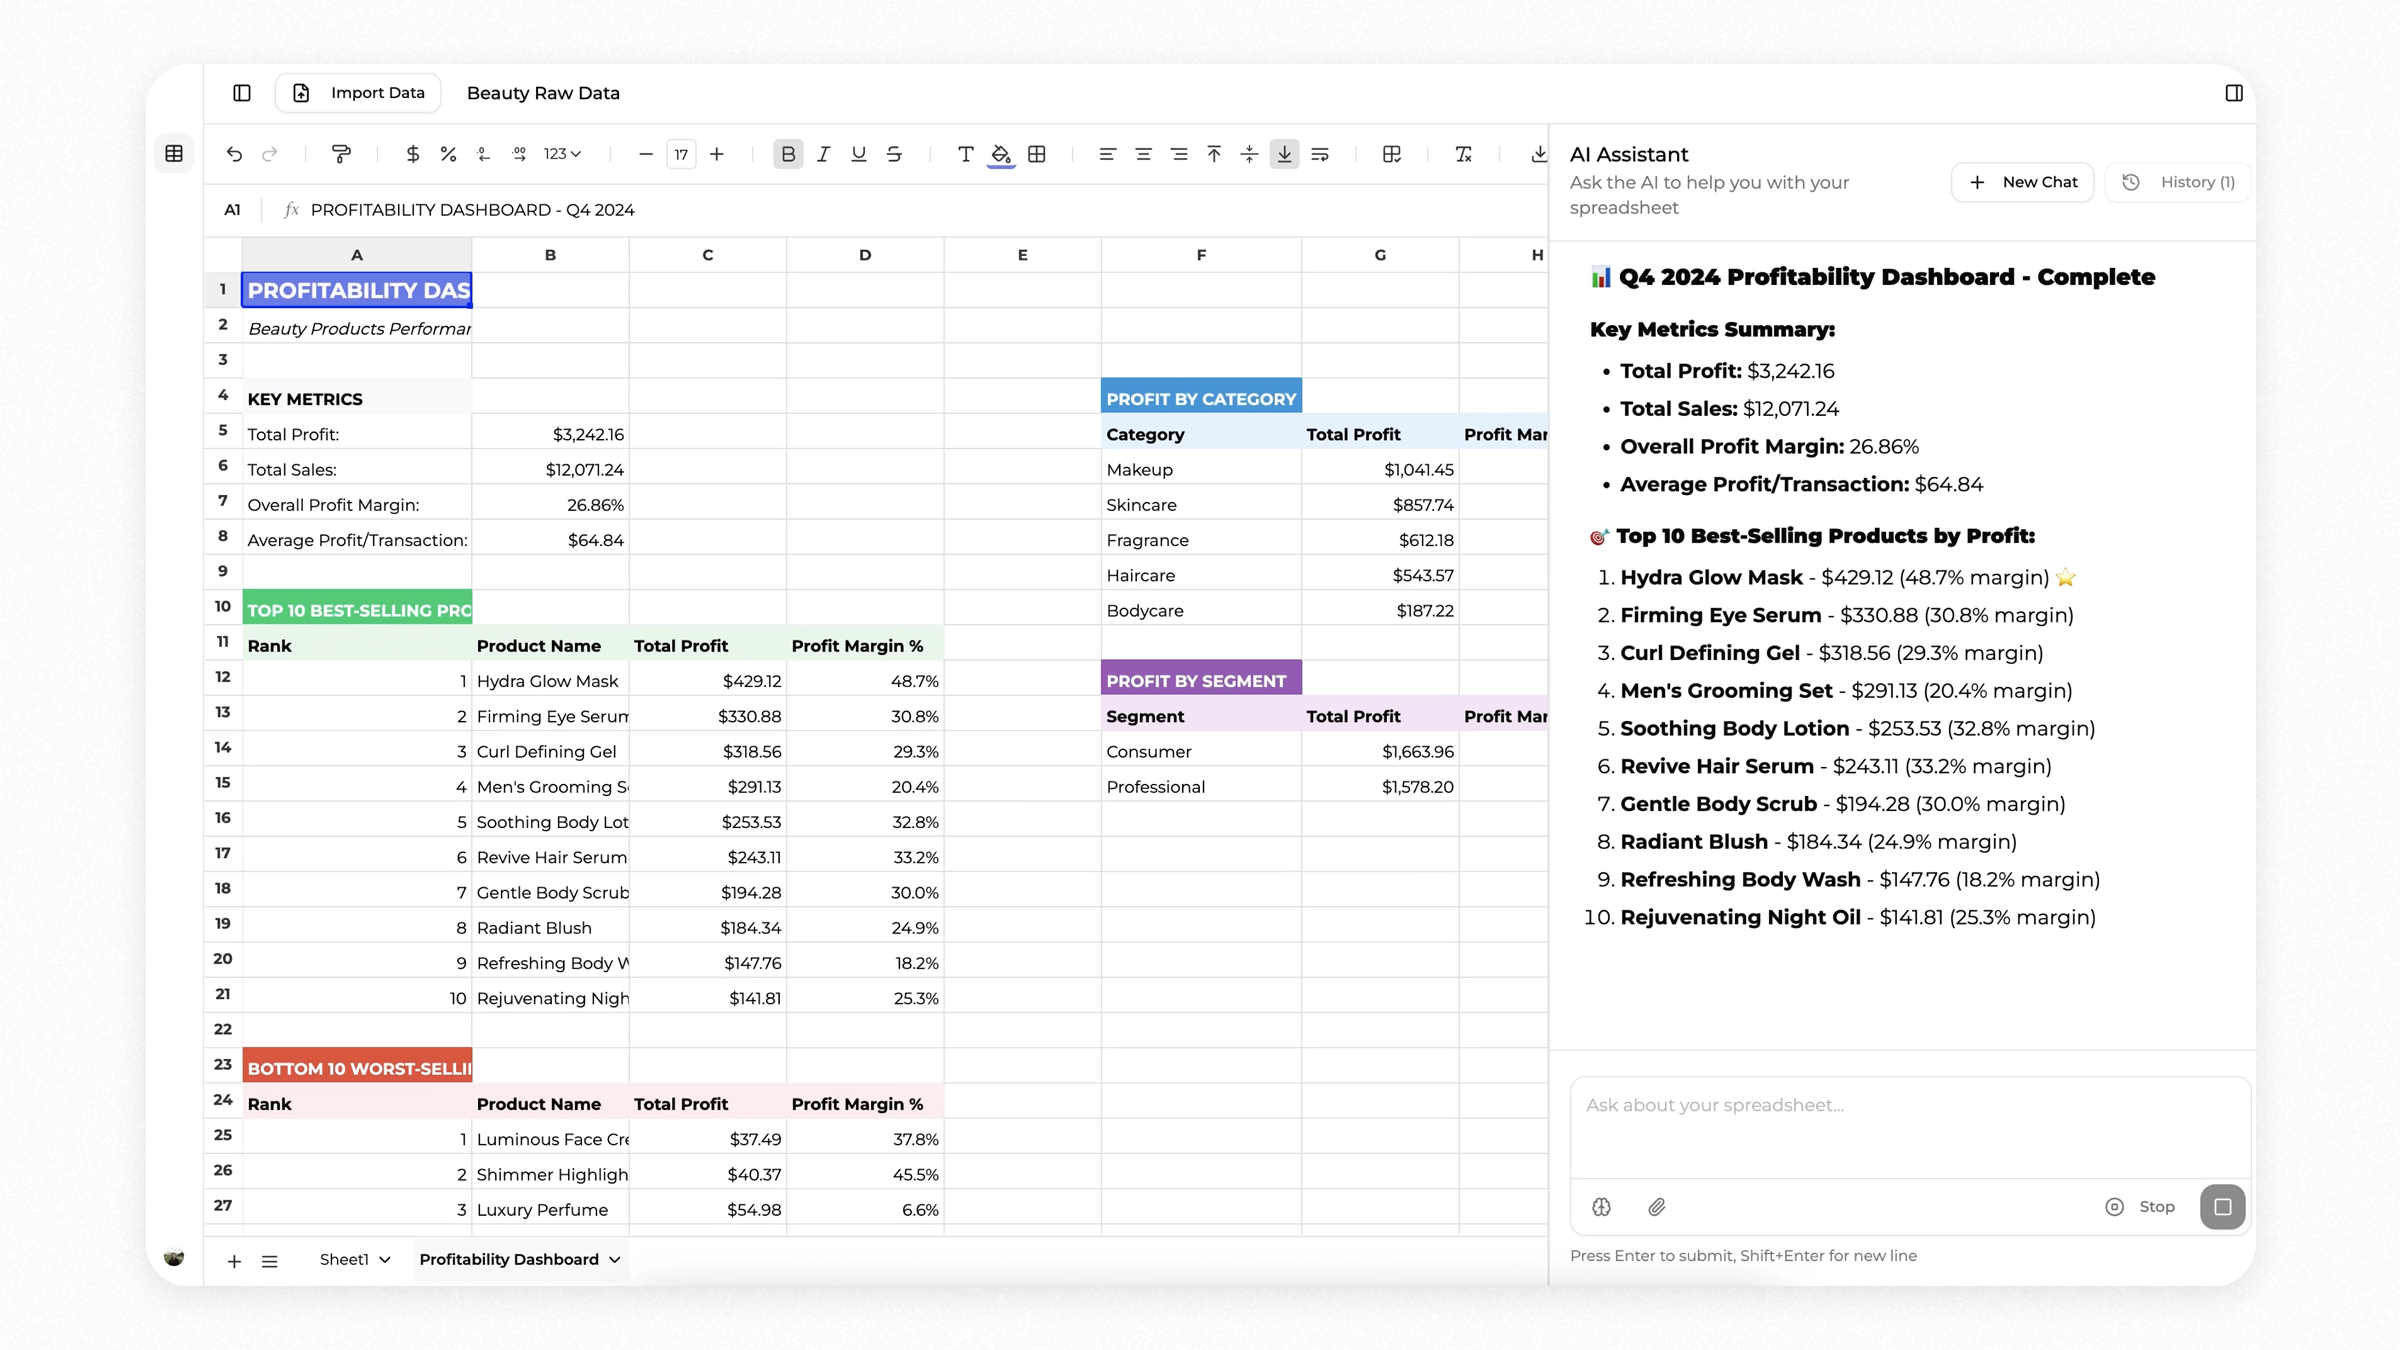The height and width of the screenshot is (1350, 2400).
Task: Click the clear formatting icon
Action: pos(1463,154)
